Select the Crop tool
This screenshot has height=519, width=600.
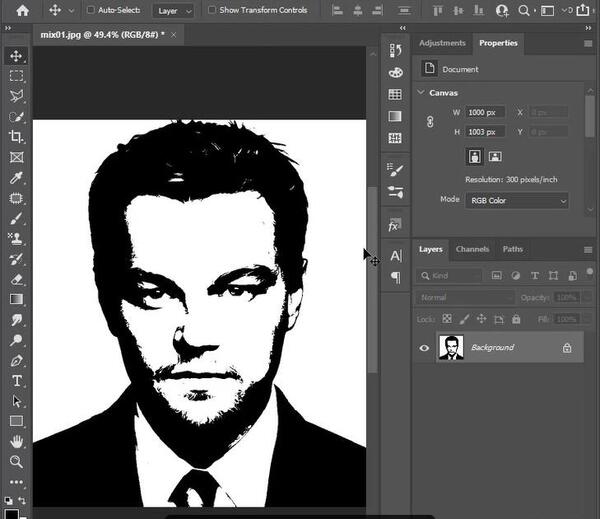click(16, 137)
